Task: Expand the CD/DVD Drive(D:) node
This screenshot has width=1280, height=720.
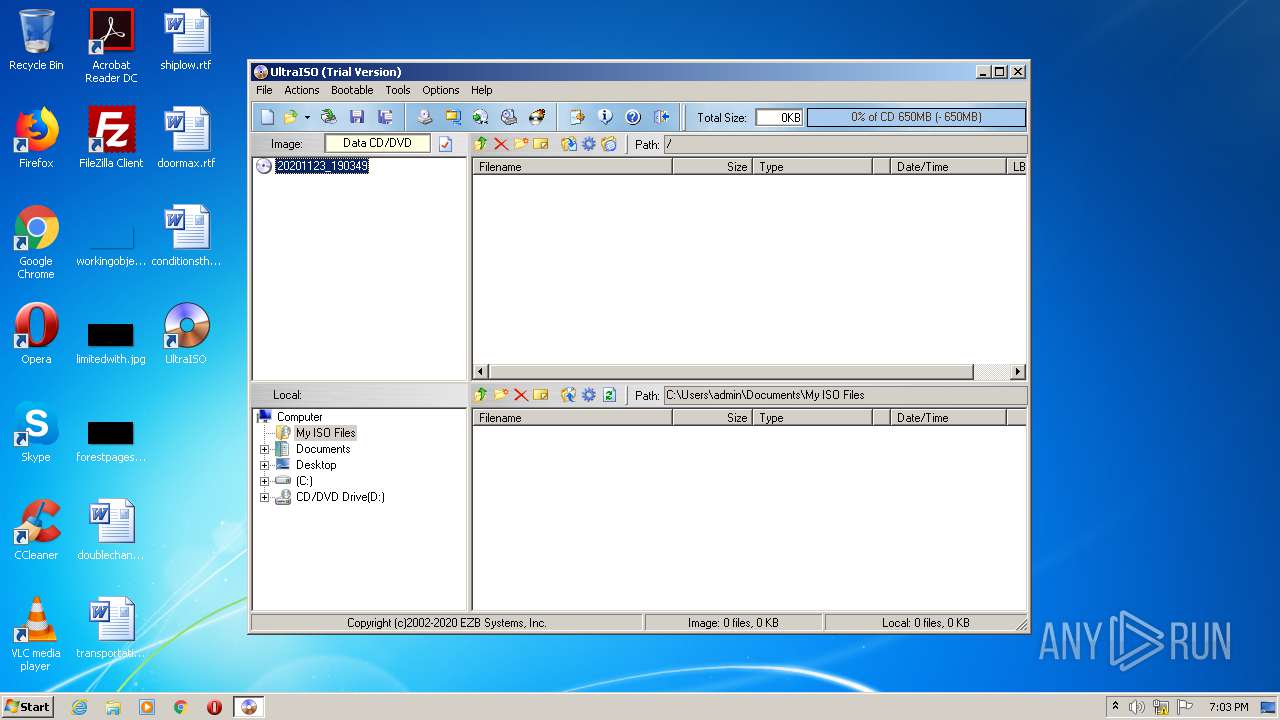Action: pos(264,497)
